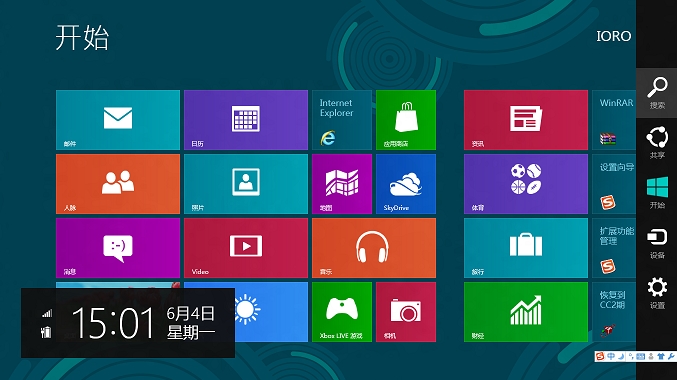Click the 设备 Devices charm

click(x=657, y=243)
